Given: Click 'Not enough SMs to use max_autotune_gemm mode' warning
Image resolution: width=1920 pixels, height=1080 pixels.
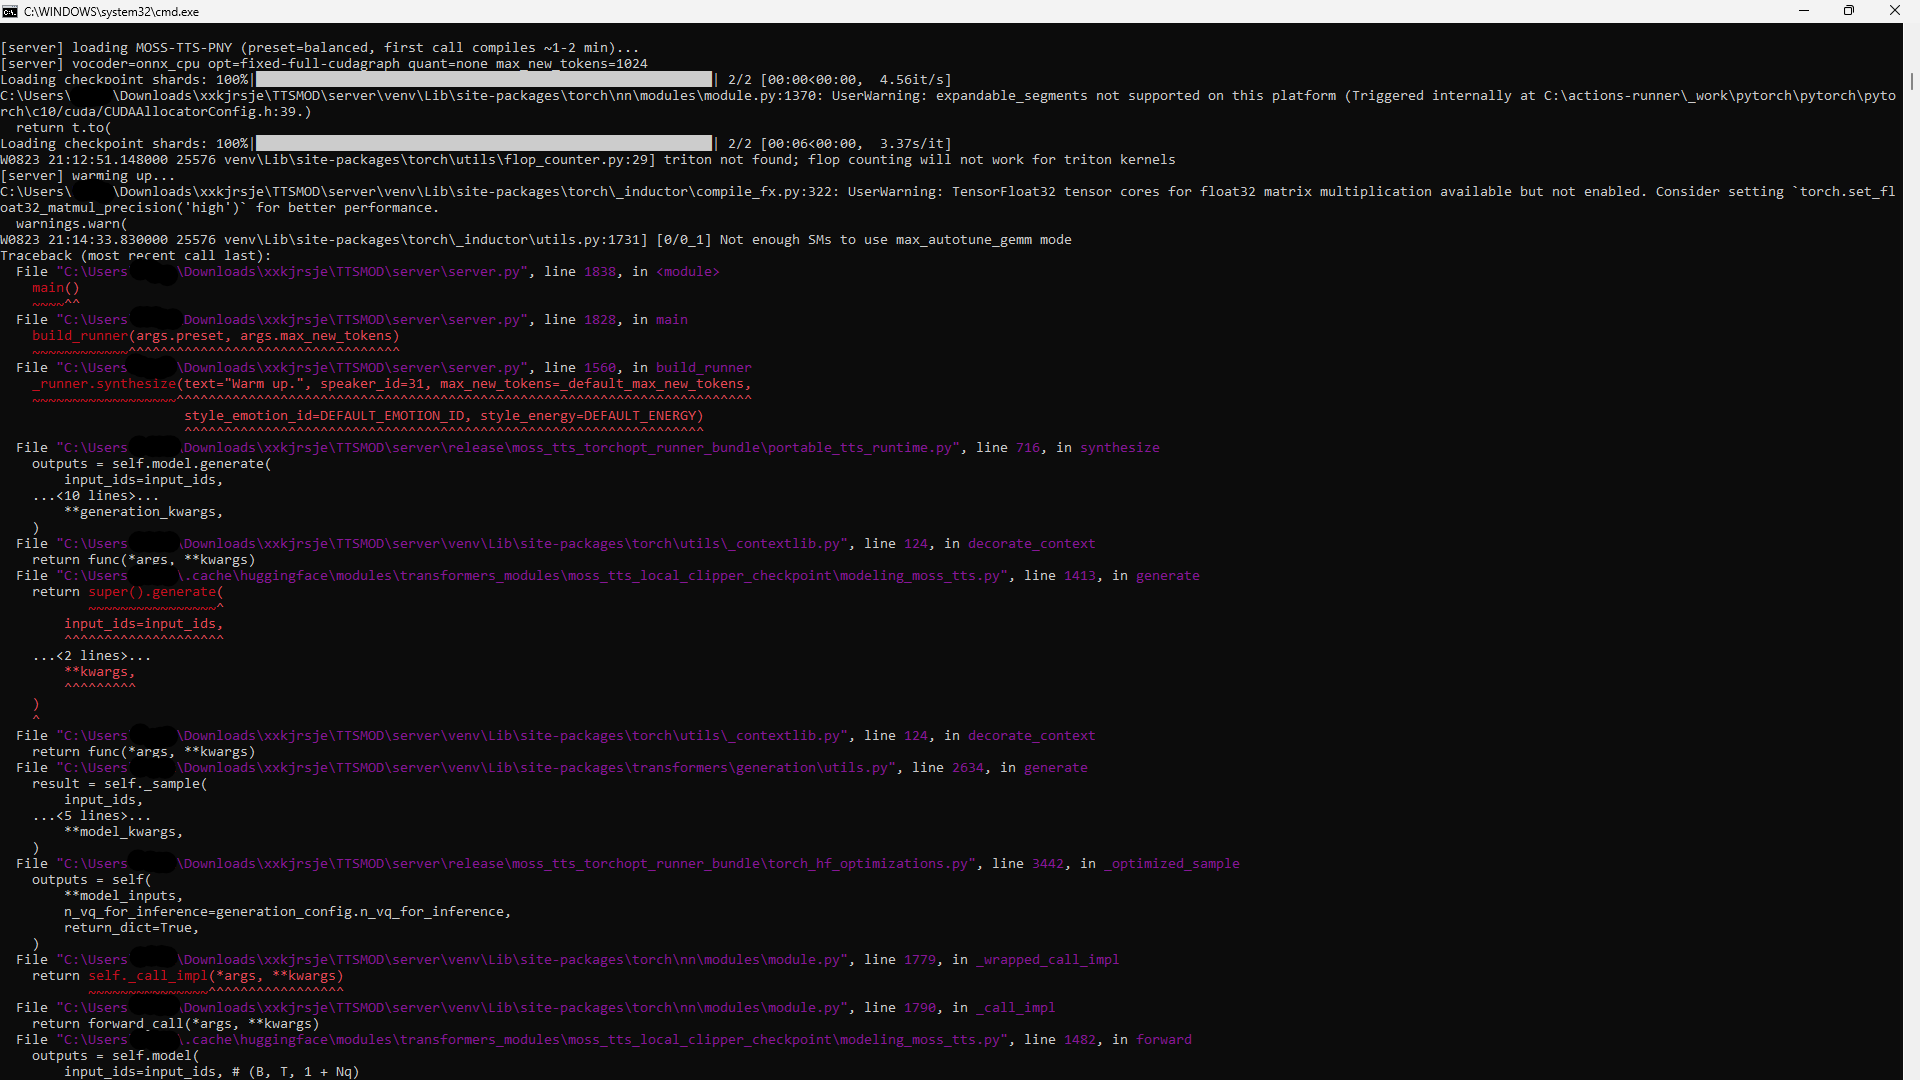Looking at the screenshot, I should pyautogui.click(x=896, y=240).
